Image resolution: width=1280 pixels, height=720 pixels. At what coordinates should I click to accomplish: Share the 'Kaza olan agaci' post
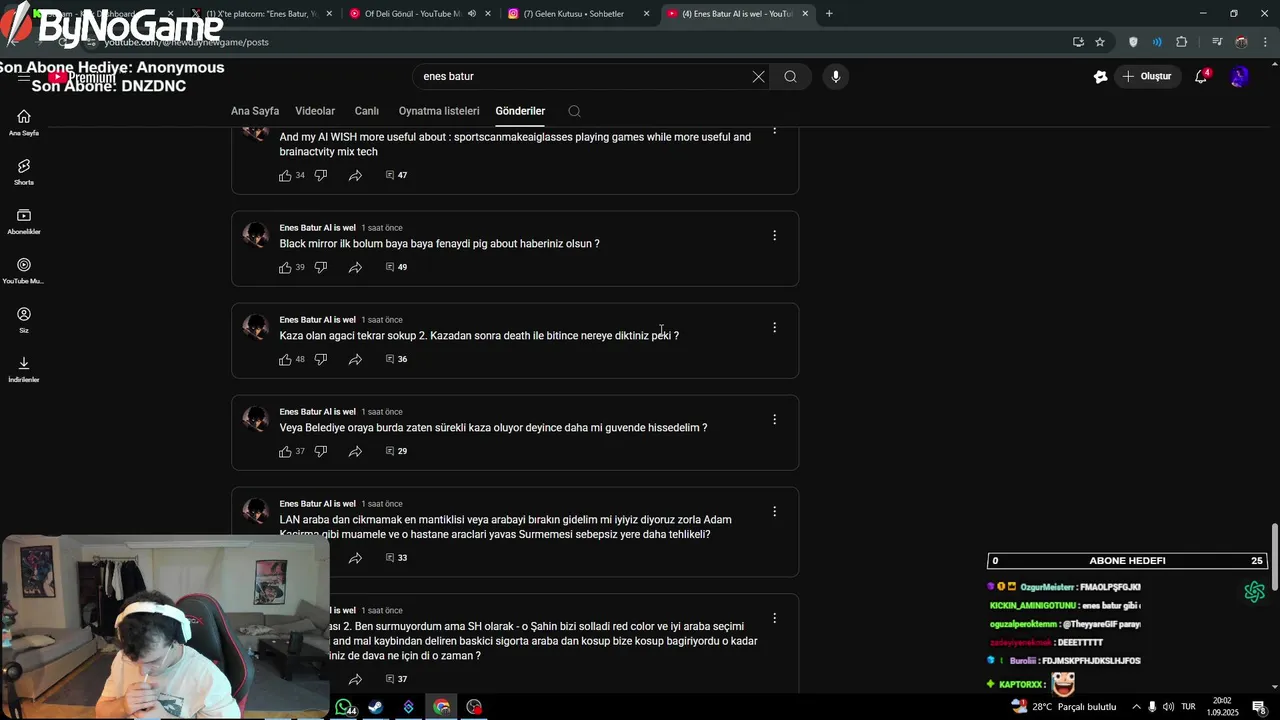pos(355,359)
